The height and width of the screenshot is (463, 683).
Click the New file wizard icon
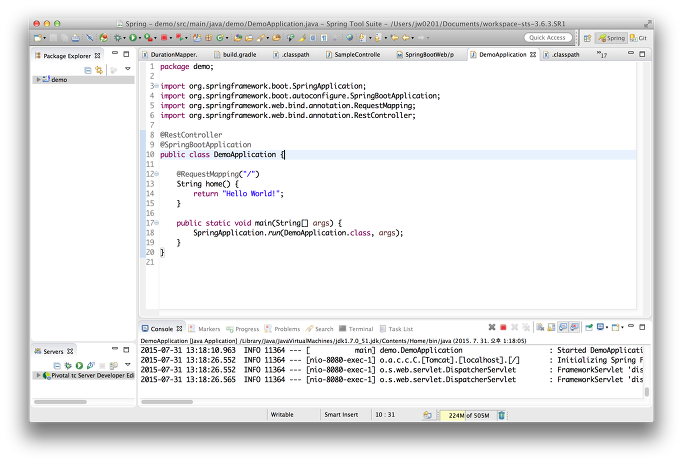pos(38,38)
